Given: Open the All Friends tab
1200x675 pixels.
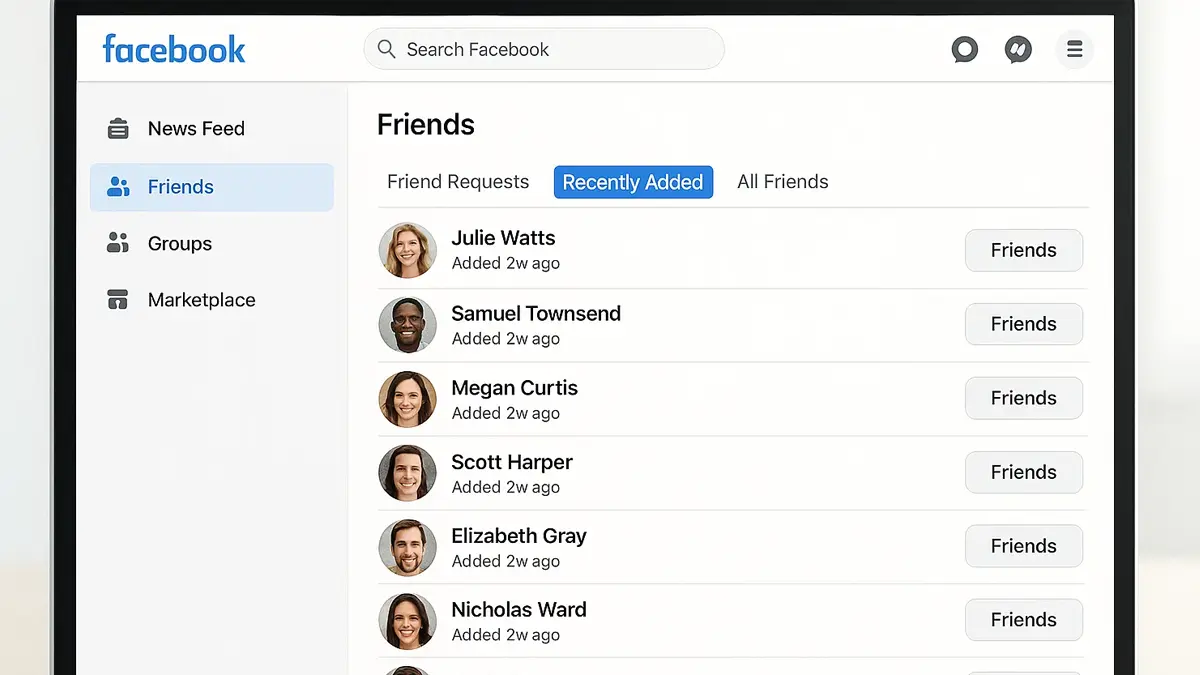Looking at the screenshot, I should coord(783,182).
